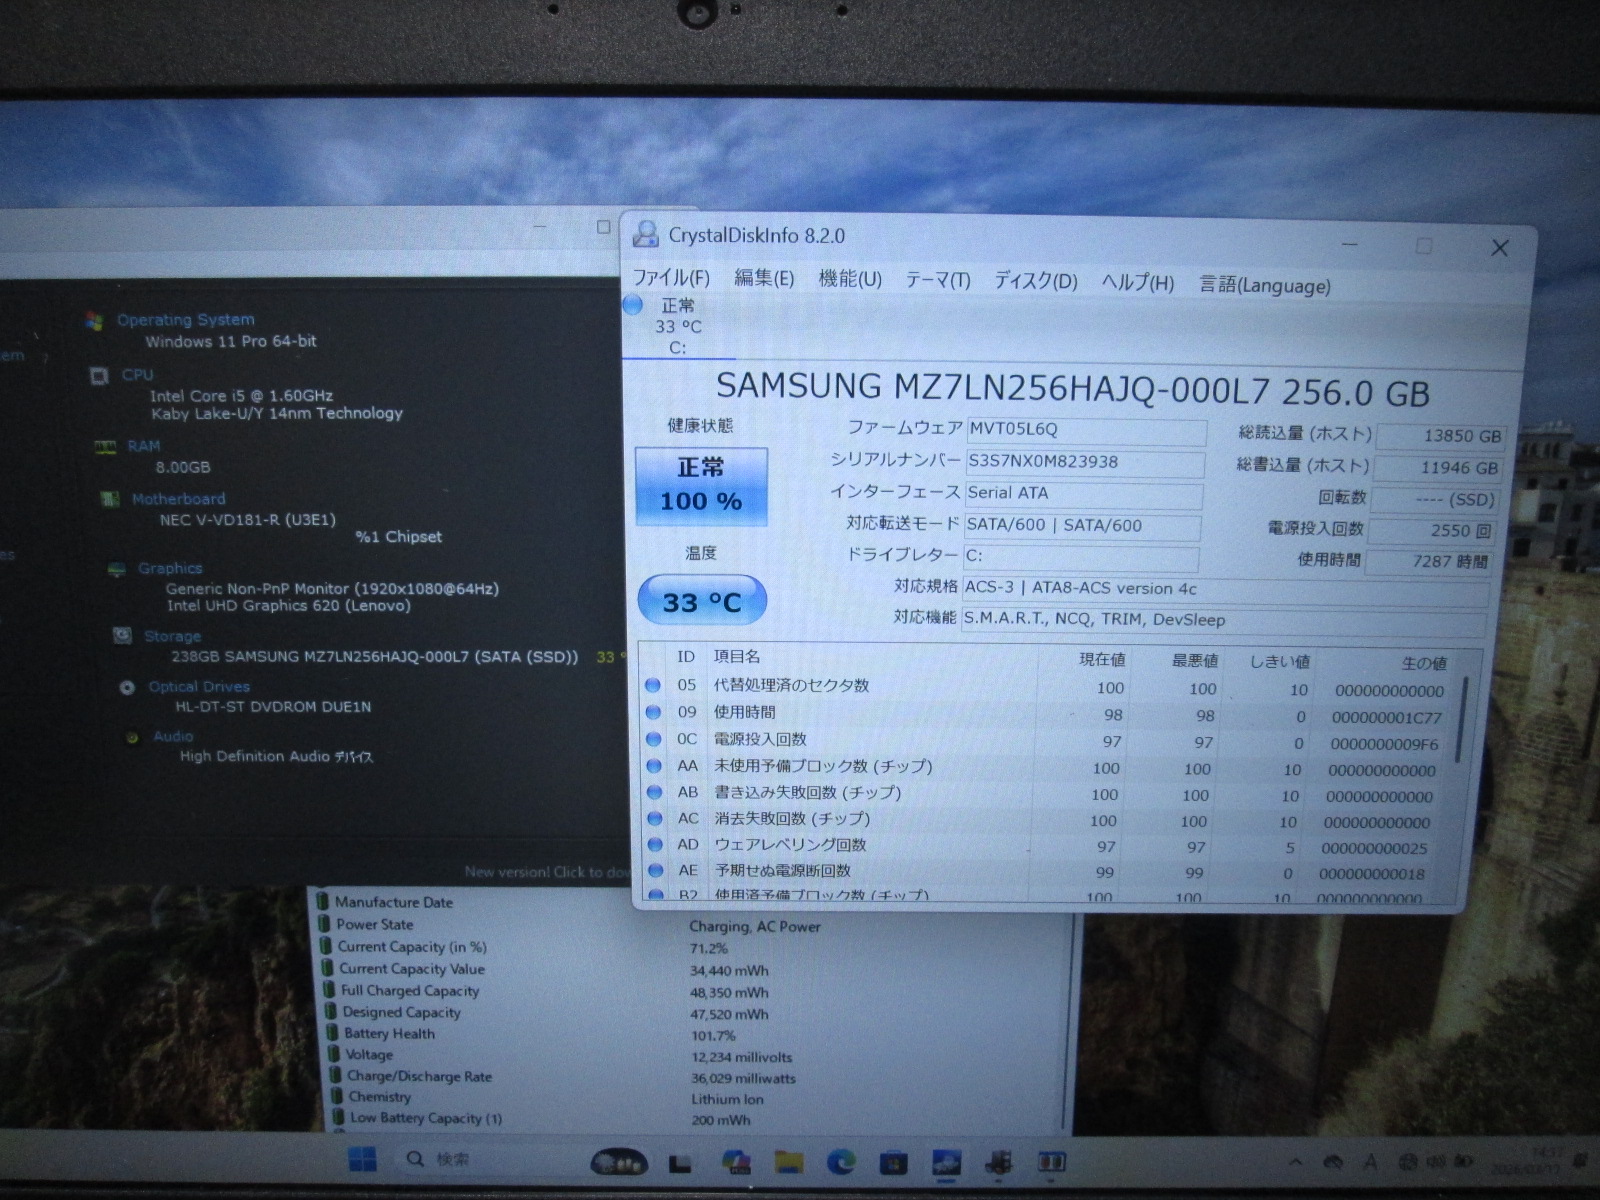Image resolution: width=1600 pixels, height=1200 pixels.
Task: Click the 33 °C temperature indicator button
Action: (x=701, y=601)
